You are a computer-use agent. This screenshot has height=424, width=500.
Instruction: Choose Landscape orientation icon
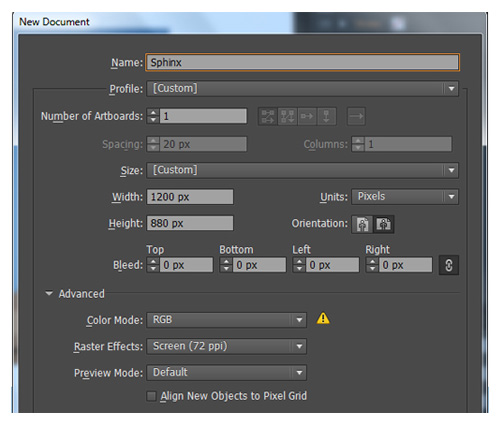pos(384,224)
